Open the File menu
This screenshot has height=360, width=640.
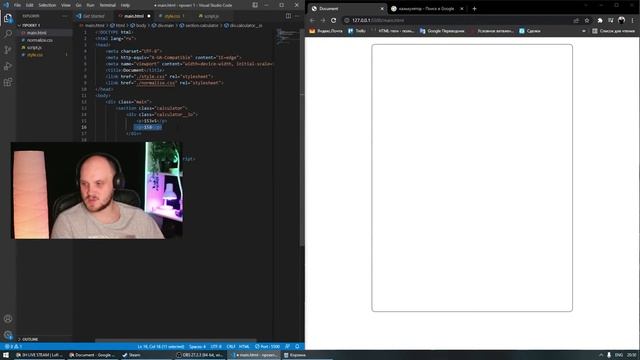coord(17,5)
